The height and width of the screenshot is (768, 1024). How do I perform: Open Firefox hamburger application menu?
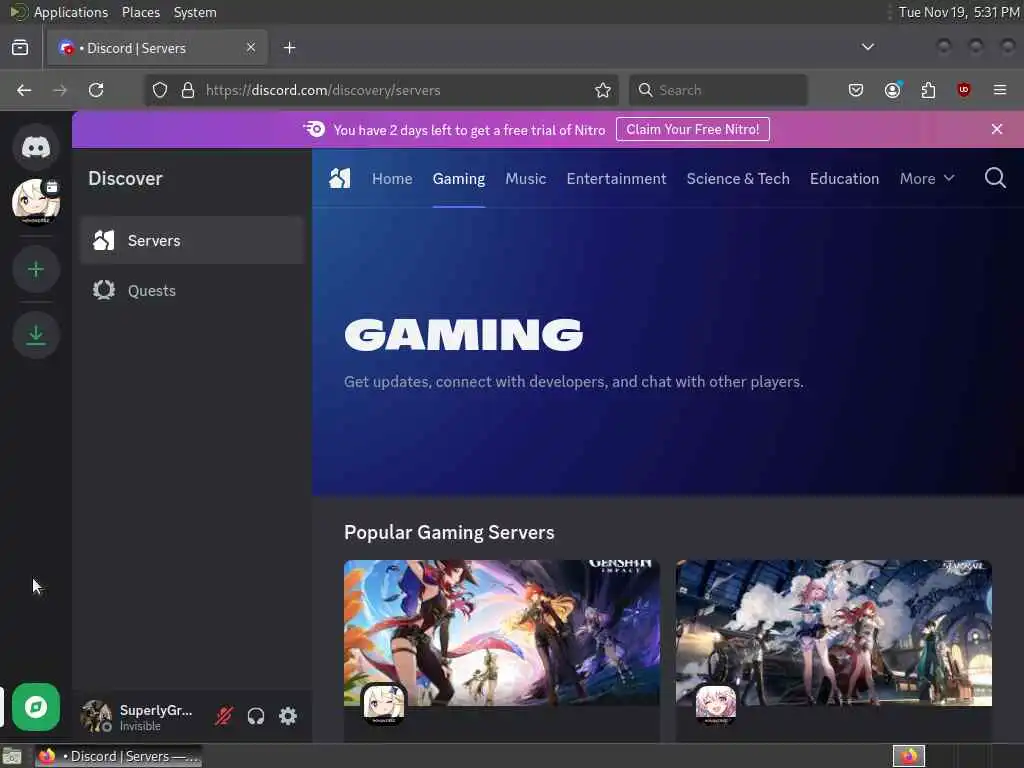[x=999, y=90]
